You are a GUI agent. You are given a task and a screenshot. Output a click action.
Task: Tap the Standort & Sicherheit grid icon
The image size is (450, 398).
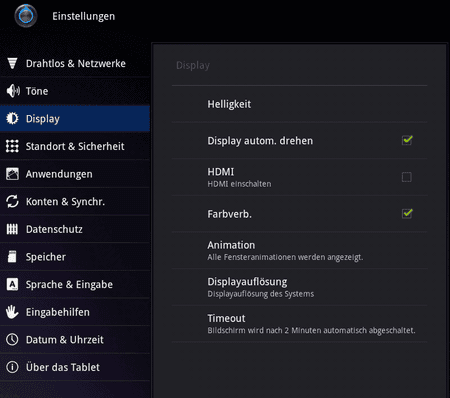click(12, 146)
